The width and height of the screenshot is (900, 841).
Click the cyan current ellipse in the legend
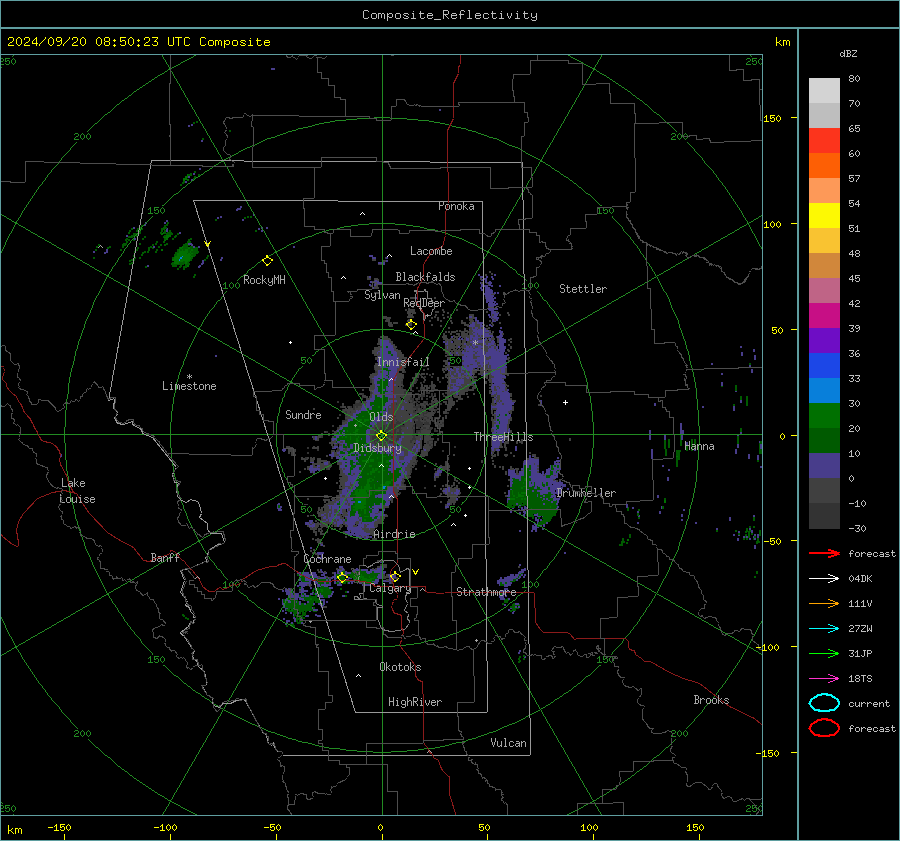pos(824,703)
